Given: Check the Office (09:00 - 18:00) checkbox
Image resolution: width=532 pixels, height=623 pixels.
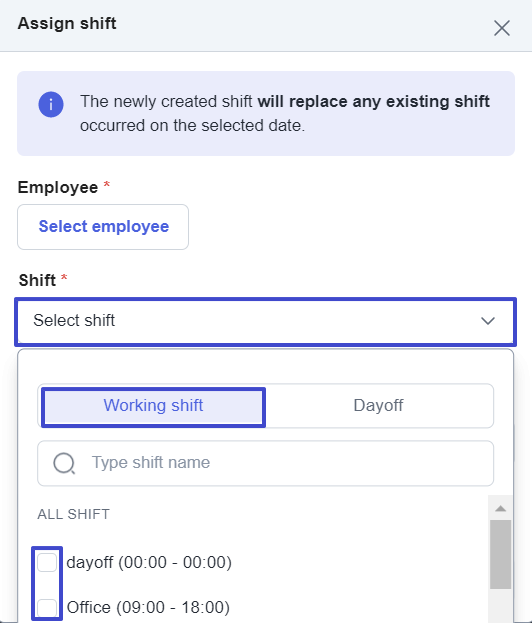Looking at the screenshot, I should (47, 608).
